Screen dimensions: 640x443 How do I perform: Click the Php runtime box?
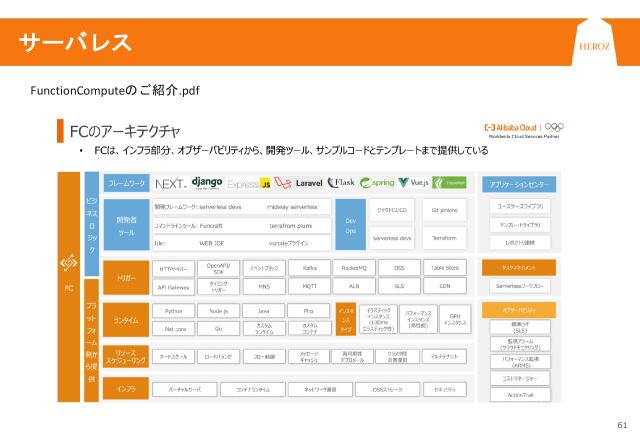tap(309, 311)
